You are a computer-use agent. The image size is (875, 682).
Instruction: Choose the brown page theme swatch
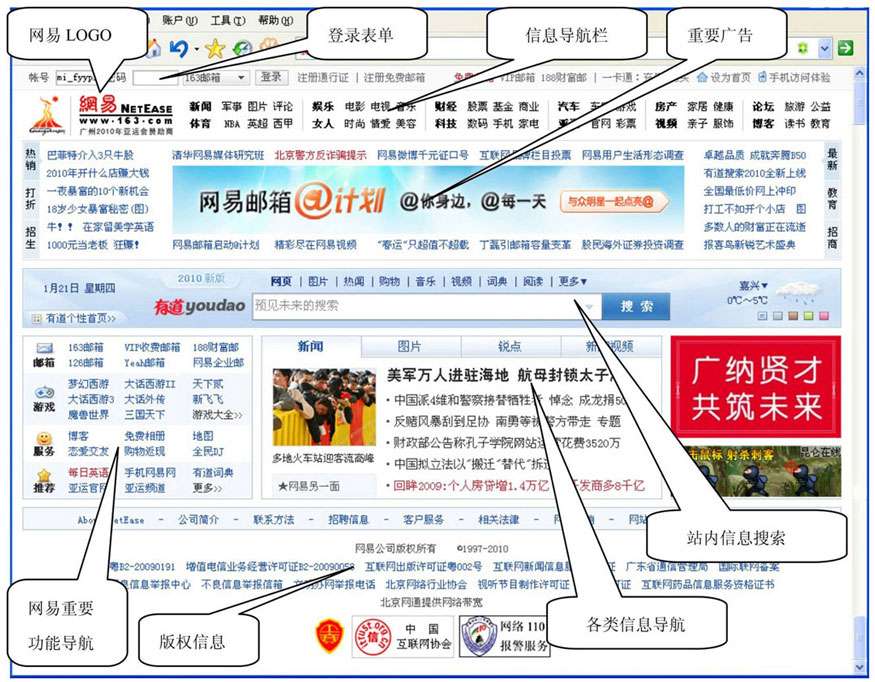tap(793, 316)
